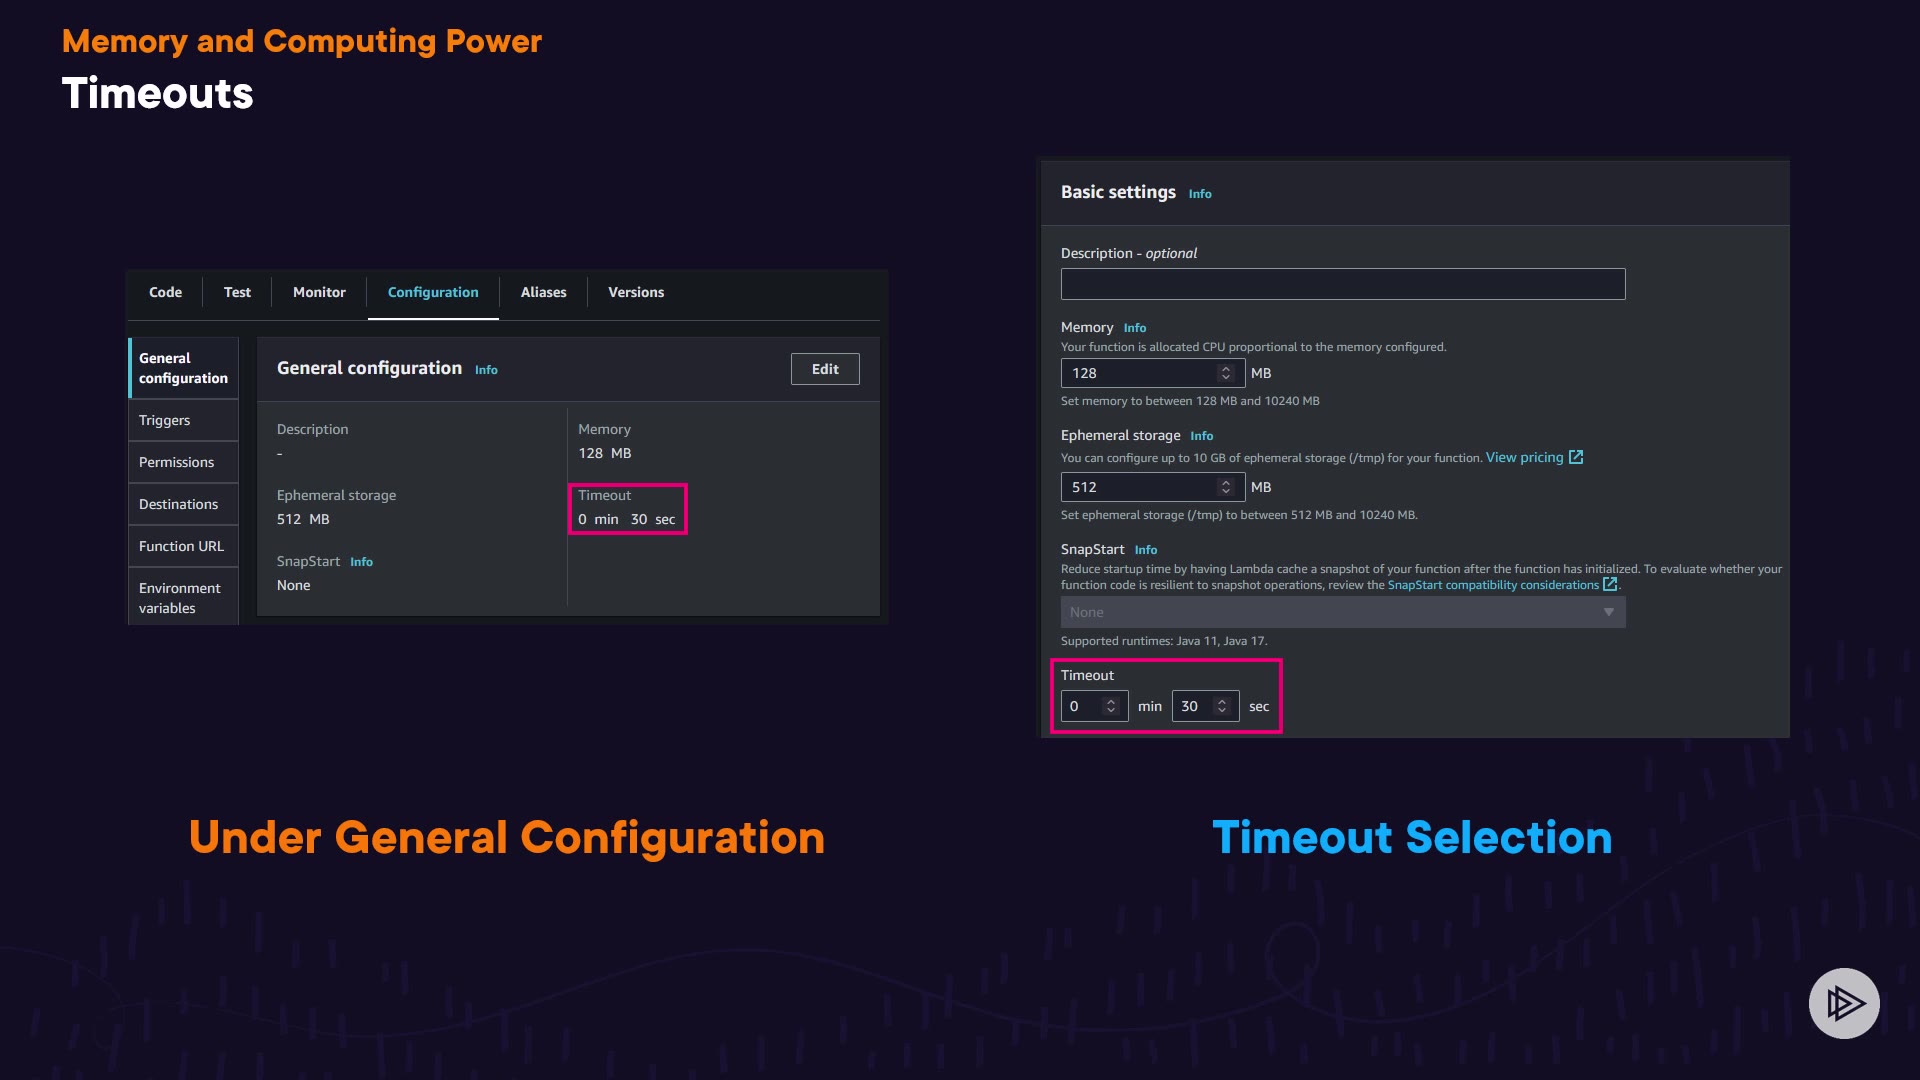Click Ephemeral storage stepper arrows
The width and height of the screenshot is (1920, 1080).
pyautogui.click(x=1225, y=487)
